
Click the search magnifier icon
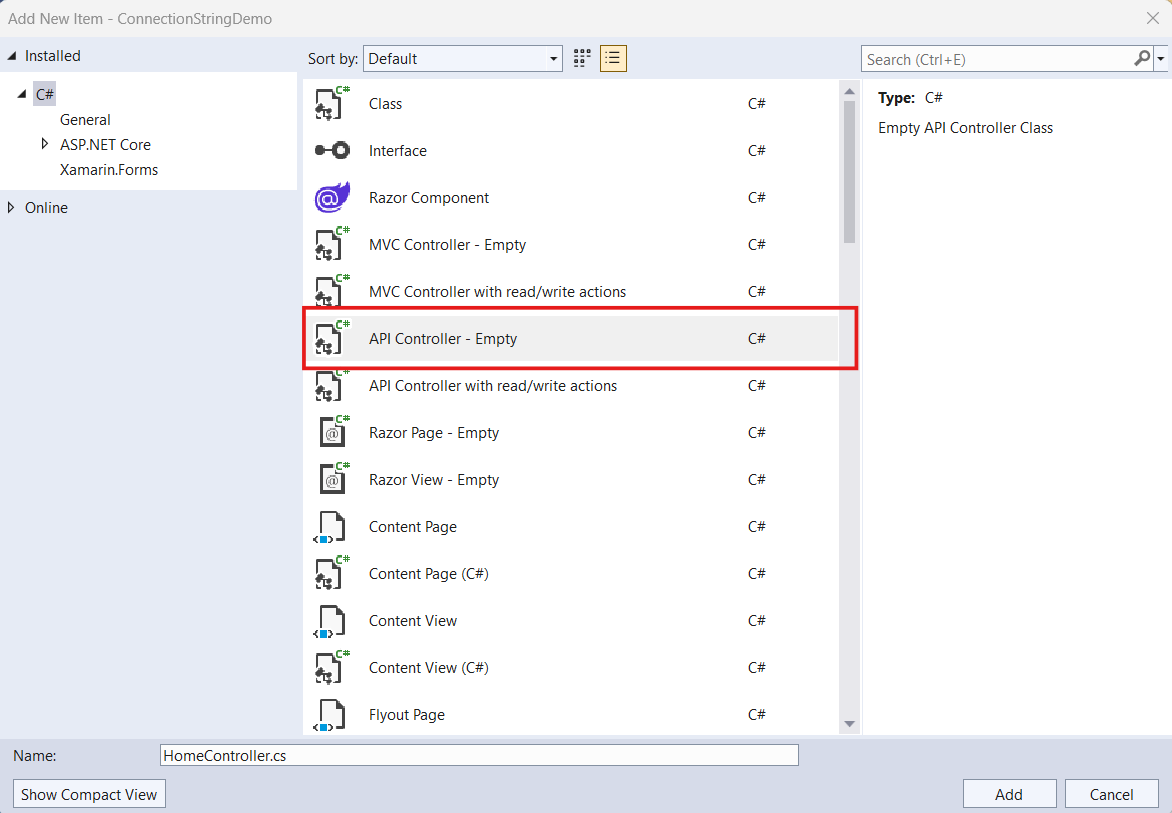1141,58
